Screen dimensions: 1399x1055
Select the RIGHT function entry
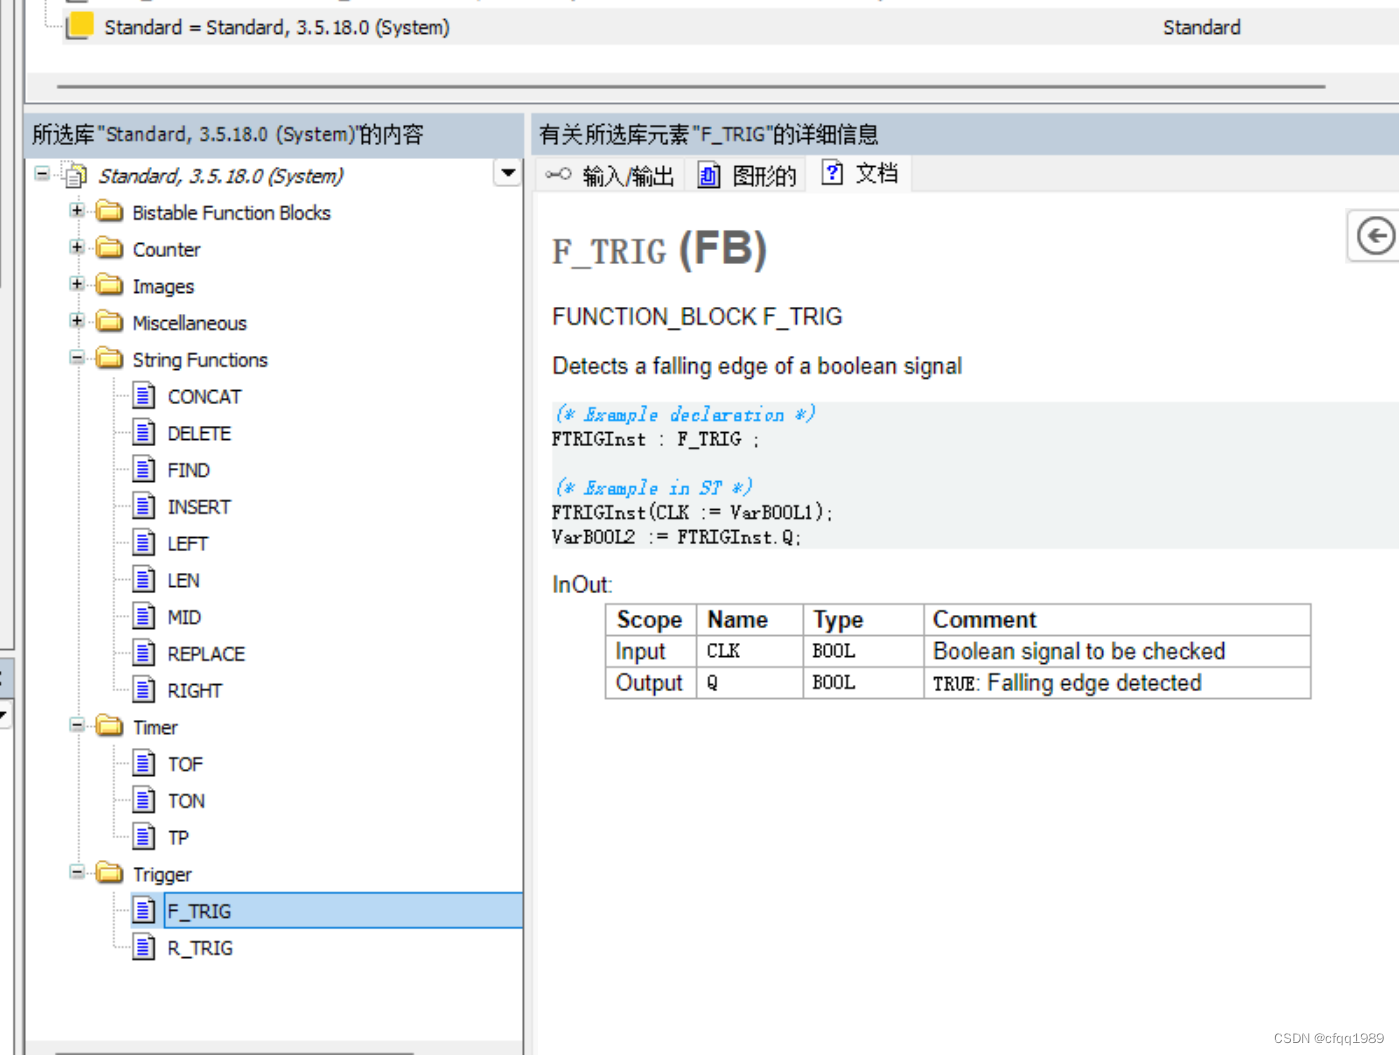pyautogui.click(x=194, y=691)
